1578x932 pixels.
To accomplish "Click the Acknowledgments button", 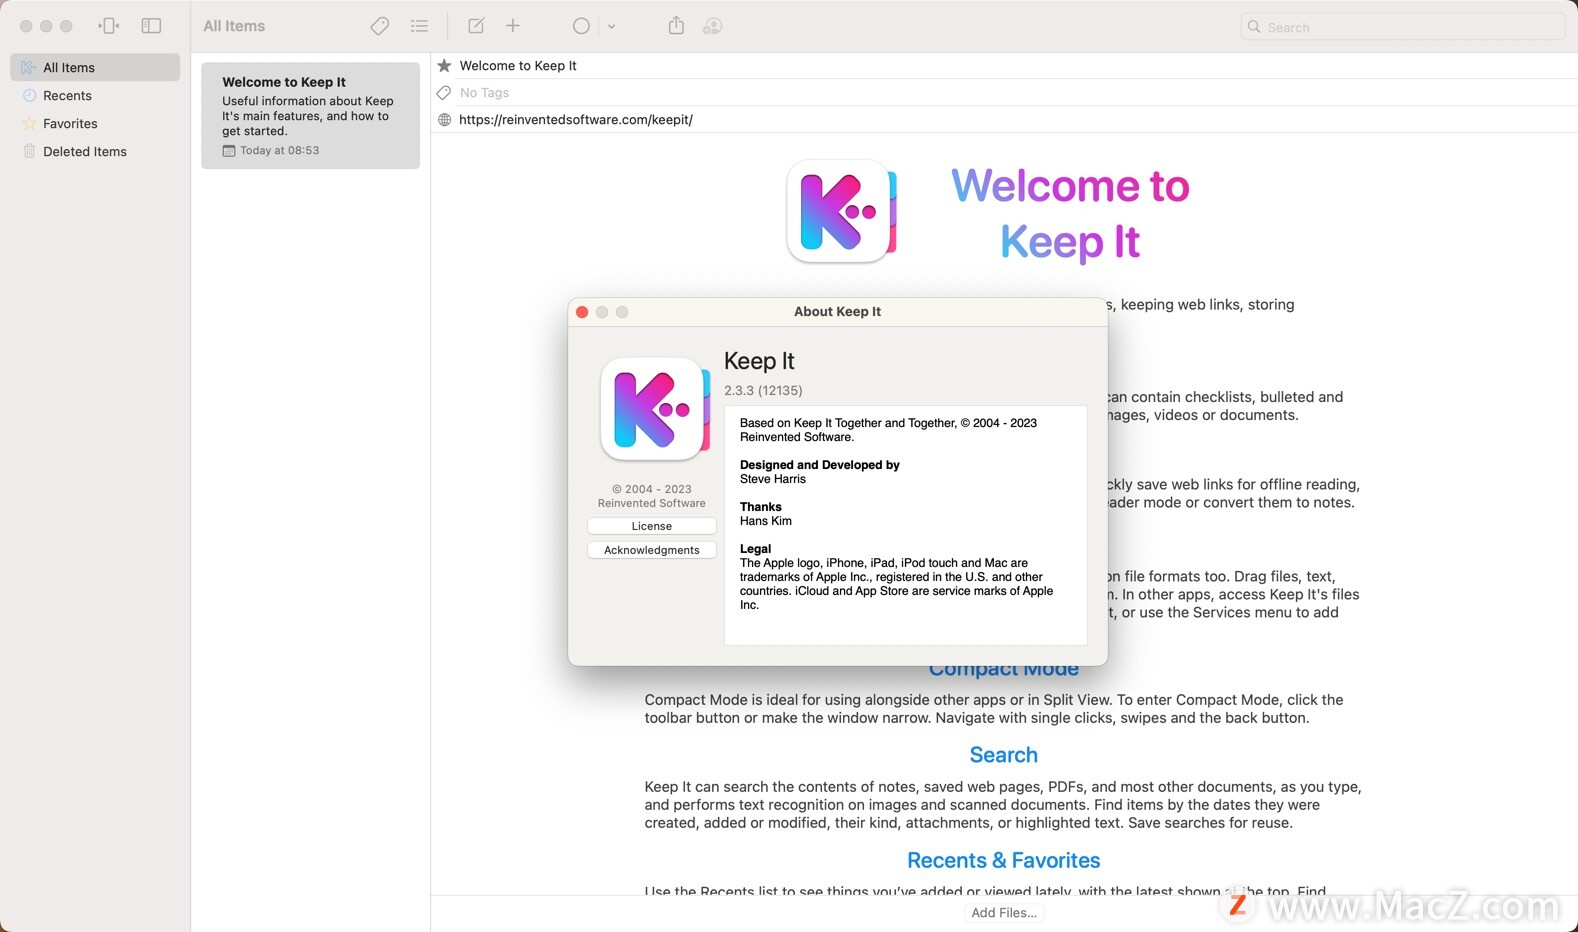I will point(652,550).
